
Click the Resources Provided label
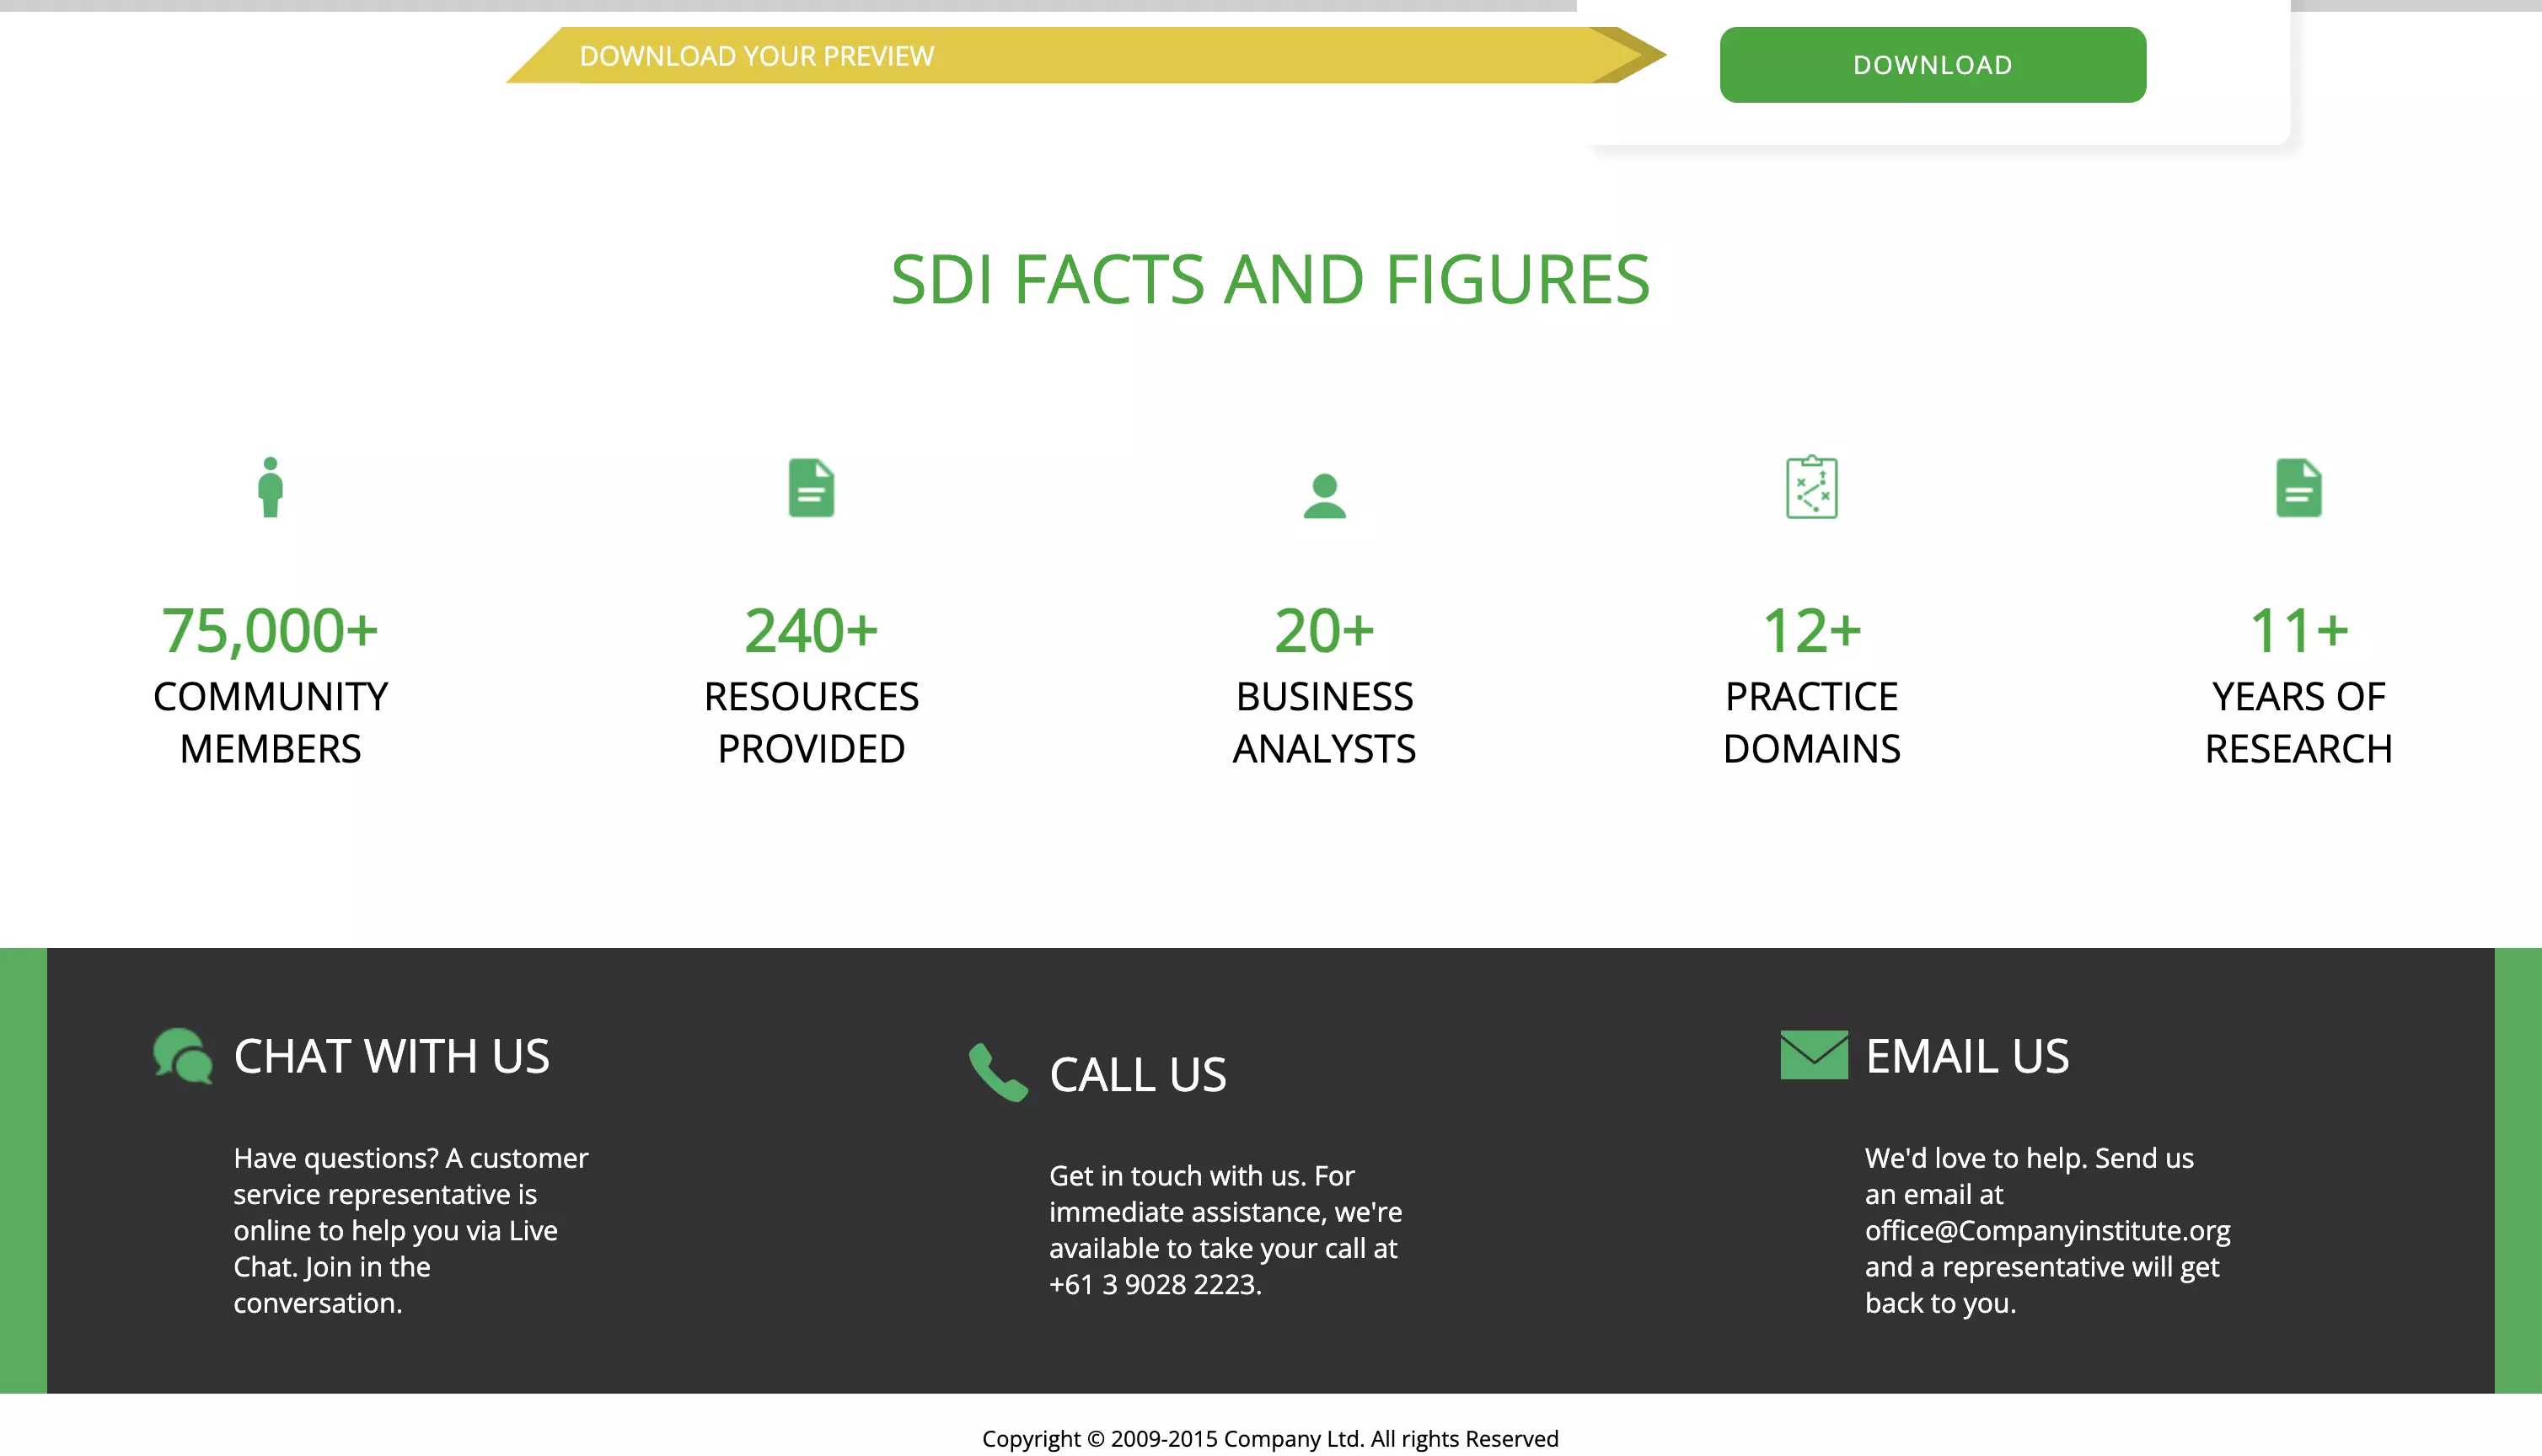(811, 723)
